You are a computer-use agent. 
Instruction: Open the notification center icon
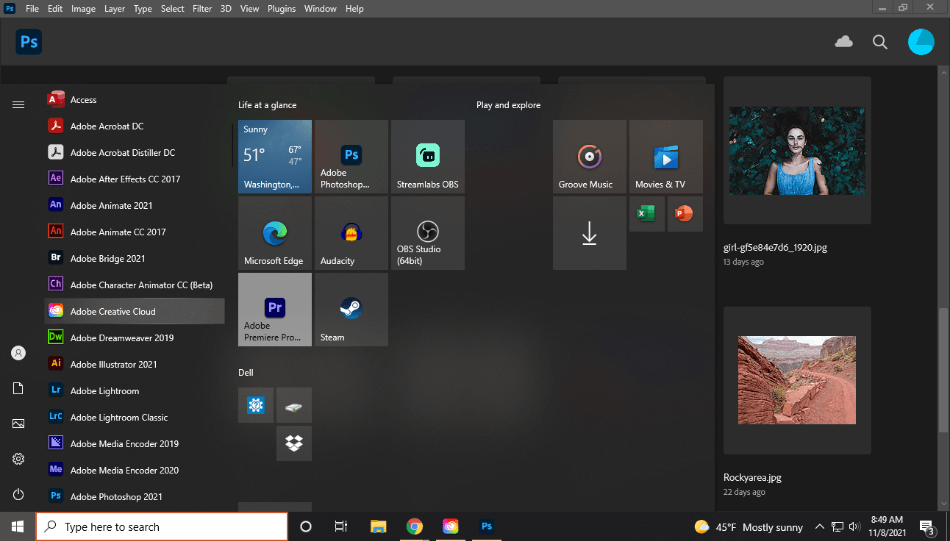(x=926, y=527)
